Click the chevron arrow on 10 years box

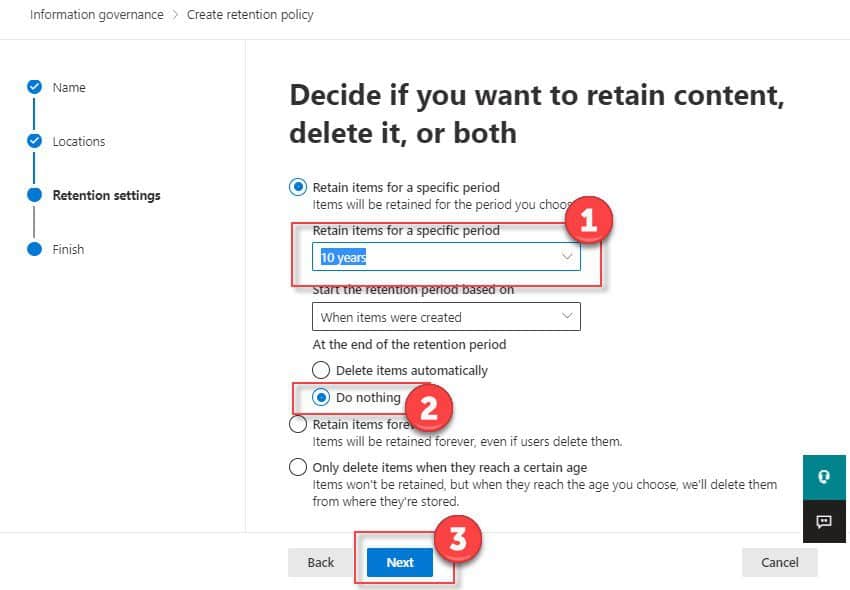[x=567, y=256]
